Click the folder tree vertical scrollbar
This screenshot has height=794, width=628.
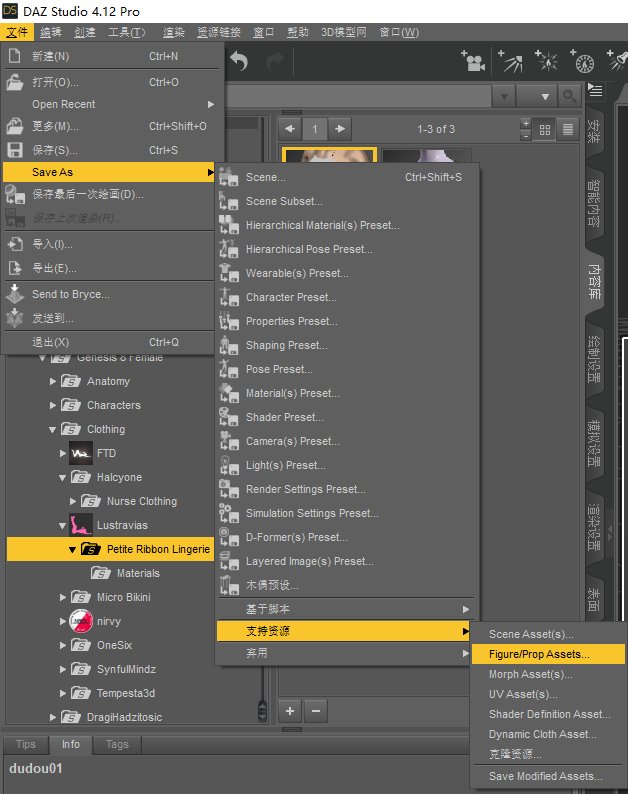[262, 711]
